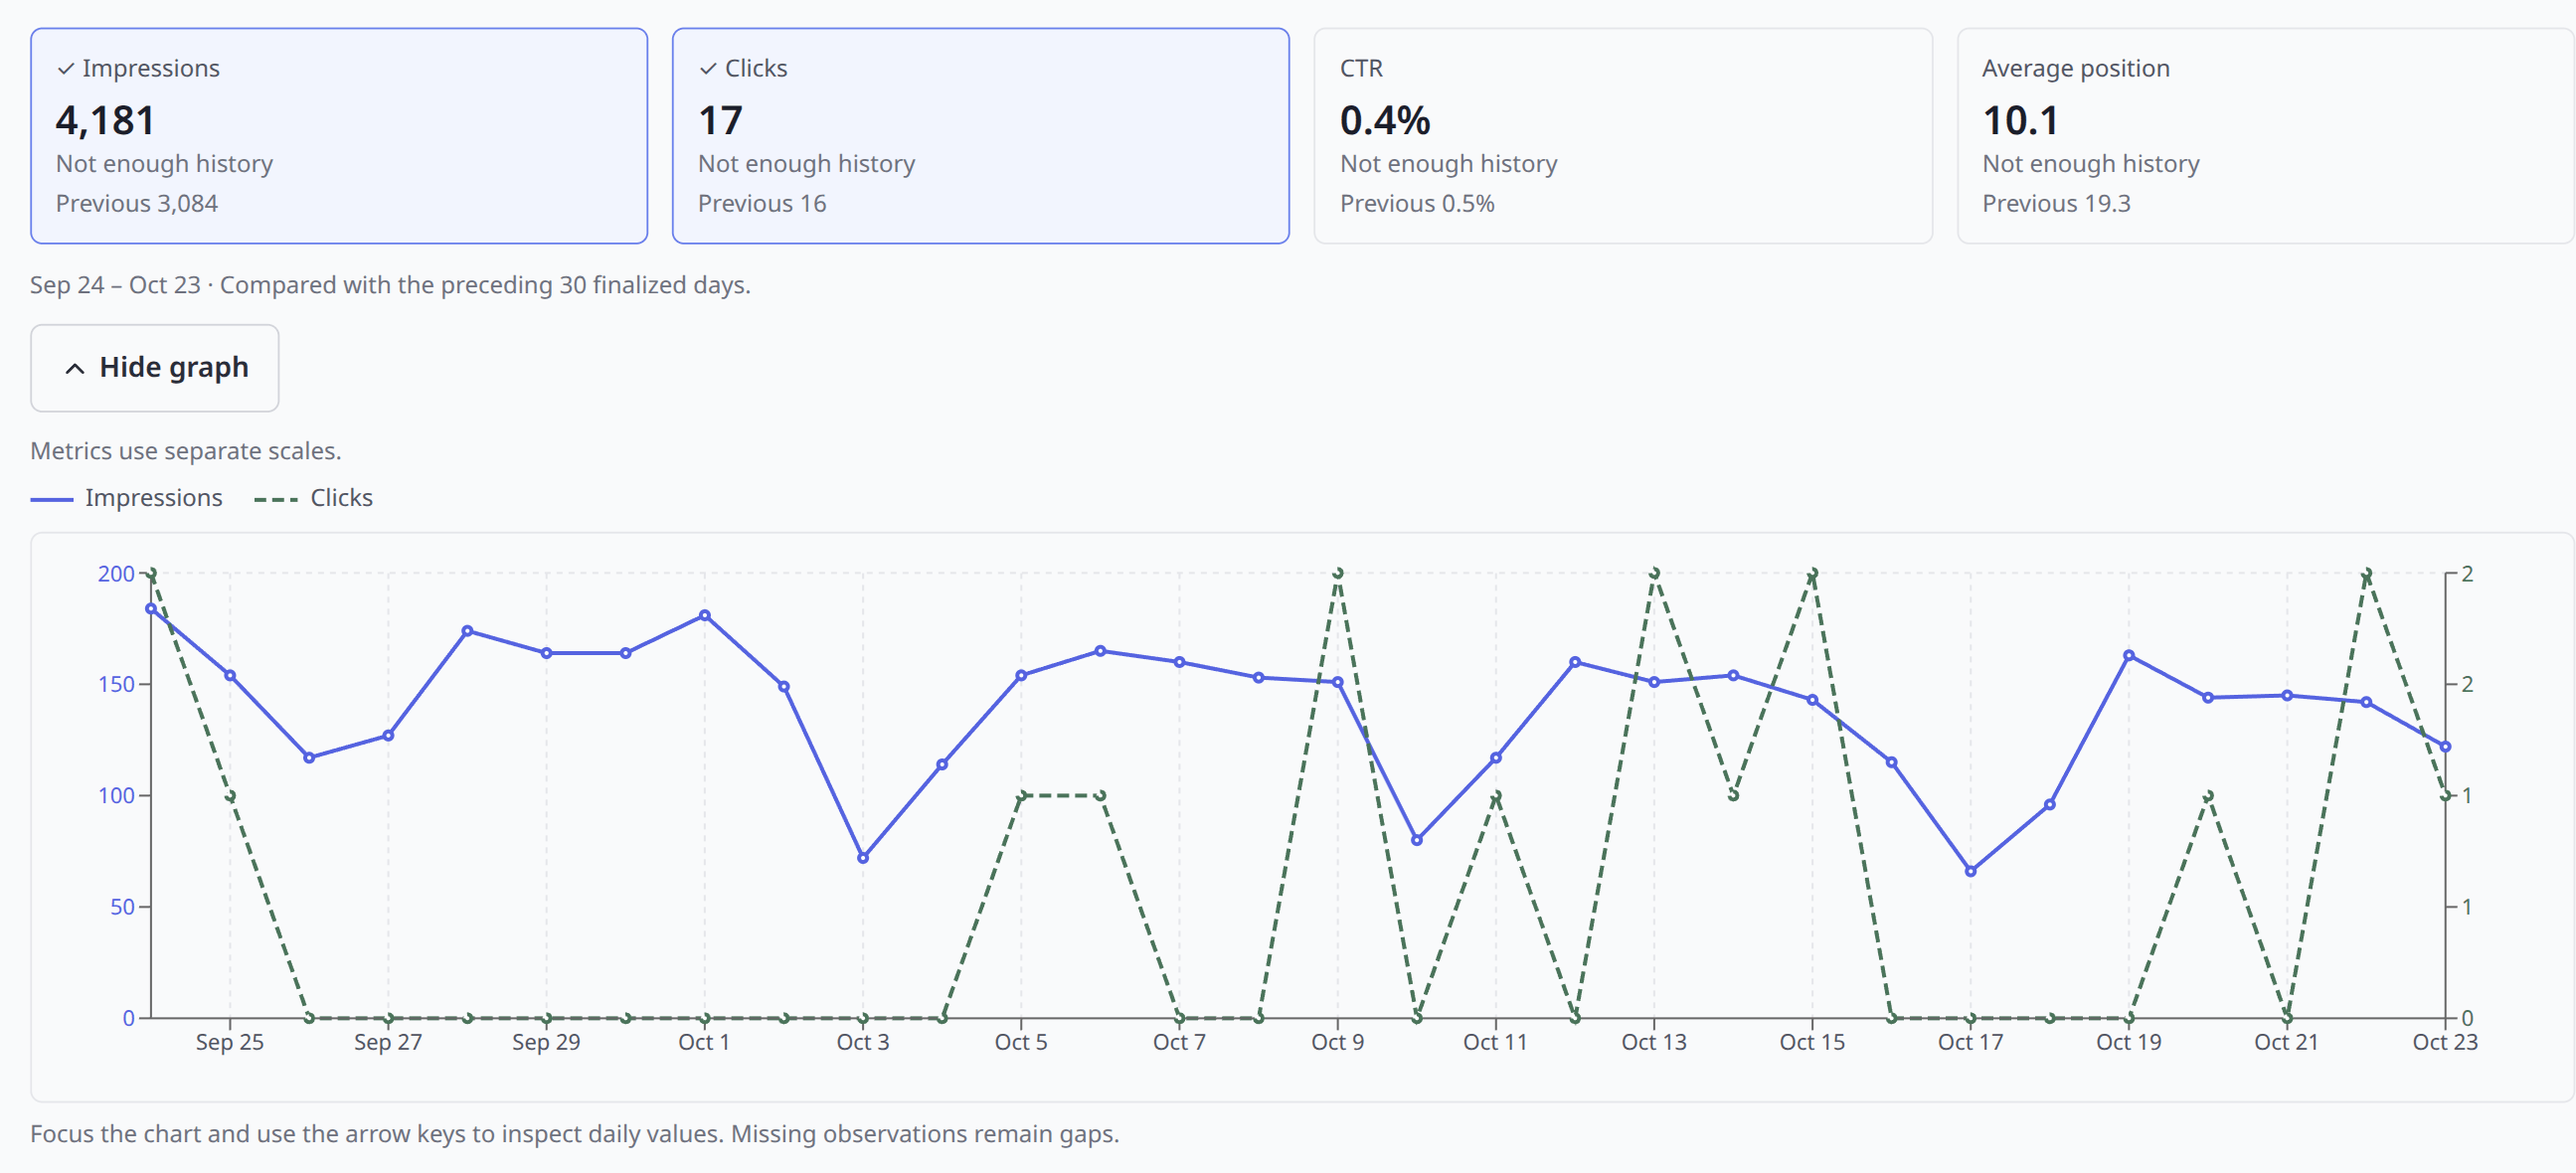Click the Previous 0.5% text
Viewport: 2576px width, 1173px height.
[x=1417, y=204]
